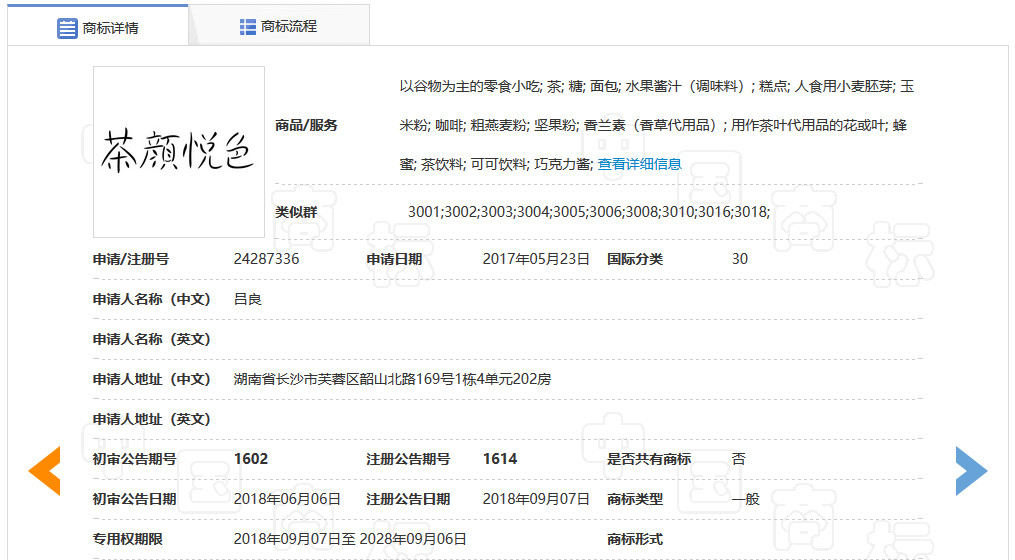Click the 注册公告日期 label

point(408,499)
